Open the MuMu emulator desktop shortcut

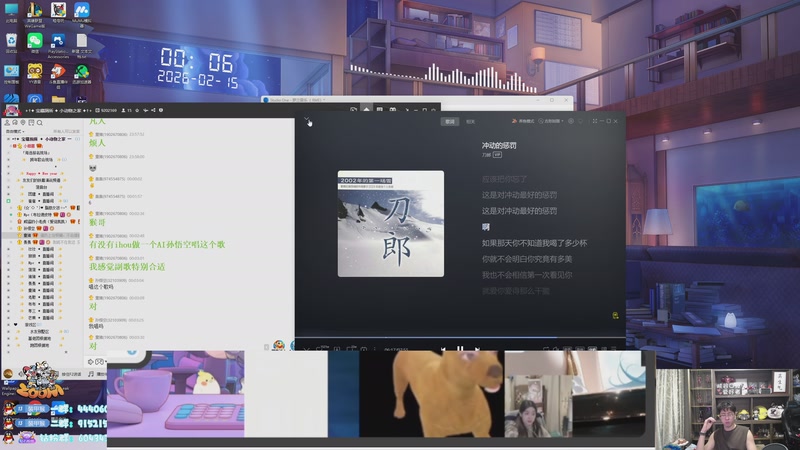click(x=82, y=14)
